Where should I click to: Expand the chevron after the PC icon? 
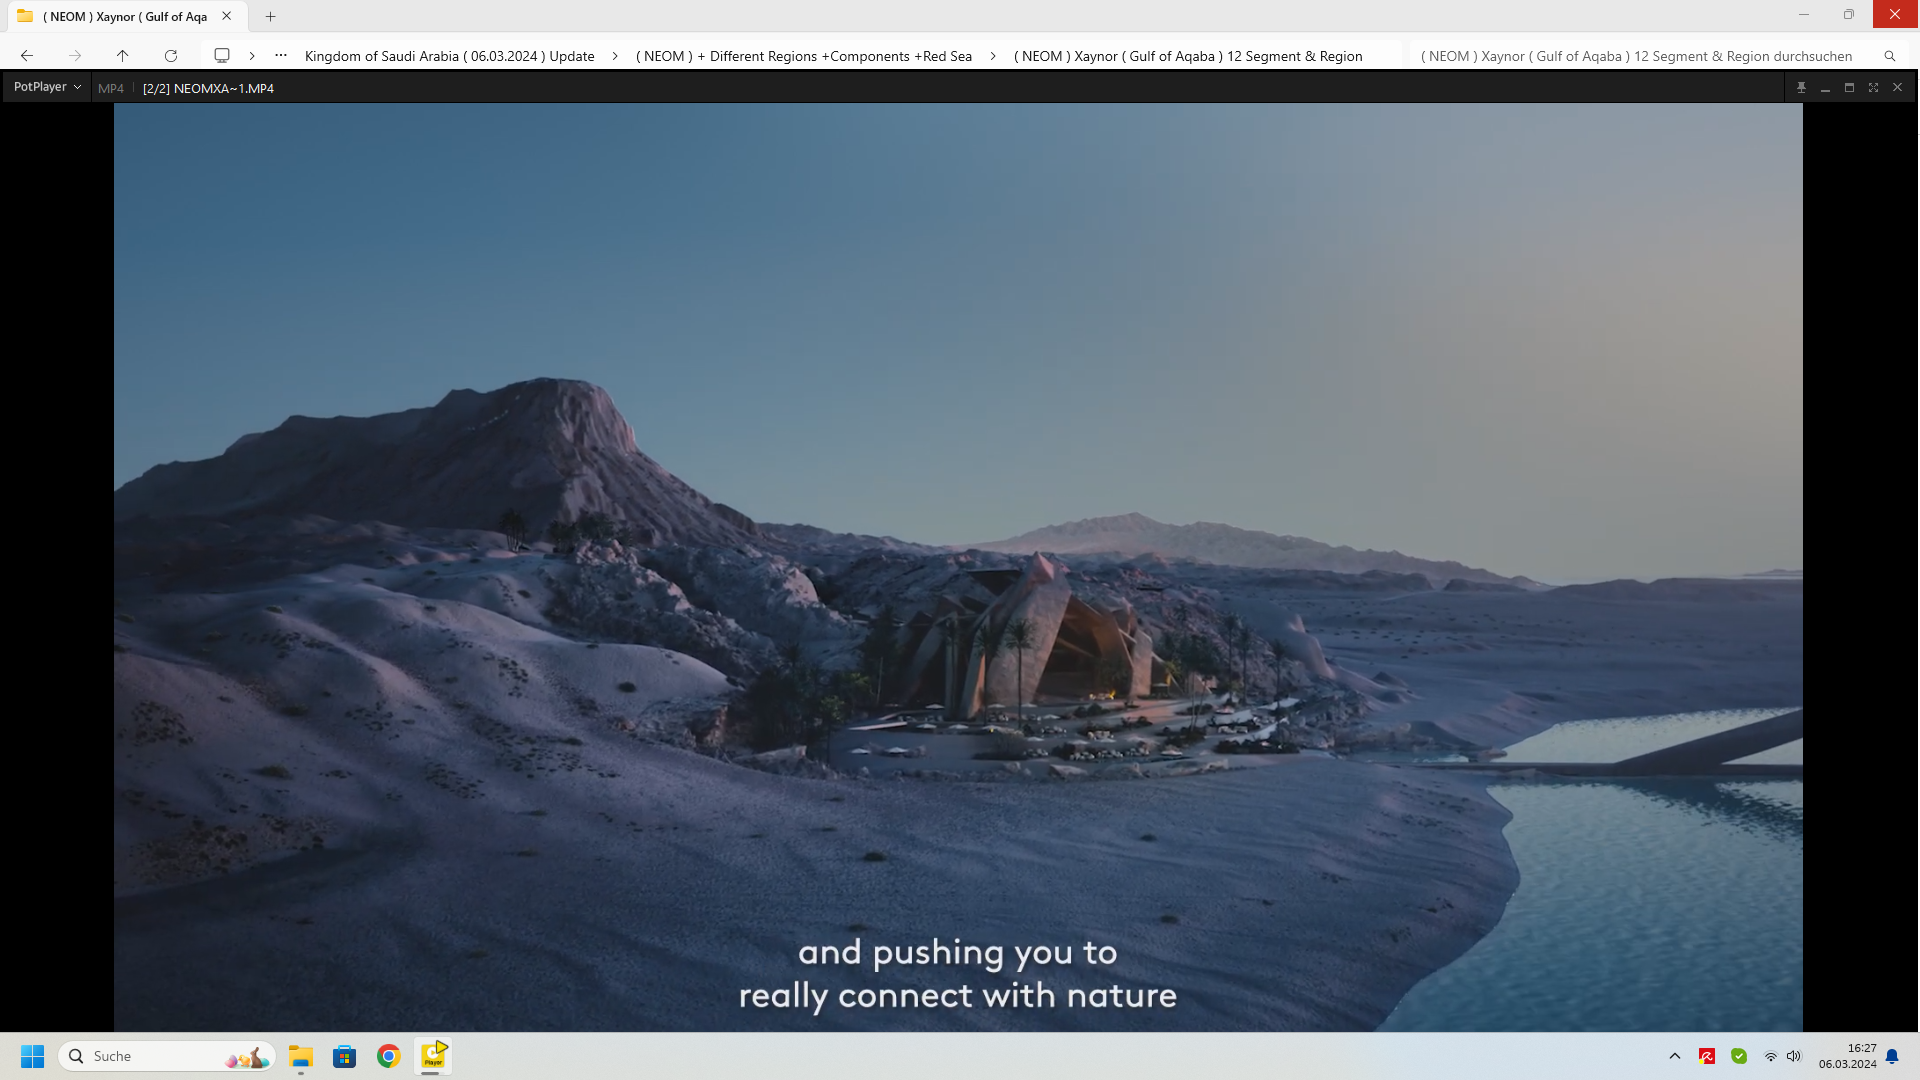(252, 56)
